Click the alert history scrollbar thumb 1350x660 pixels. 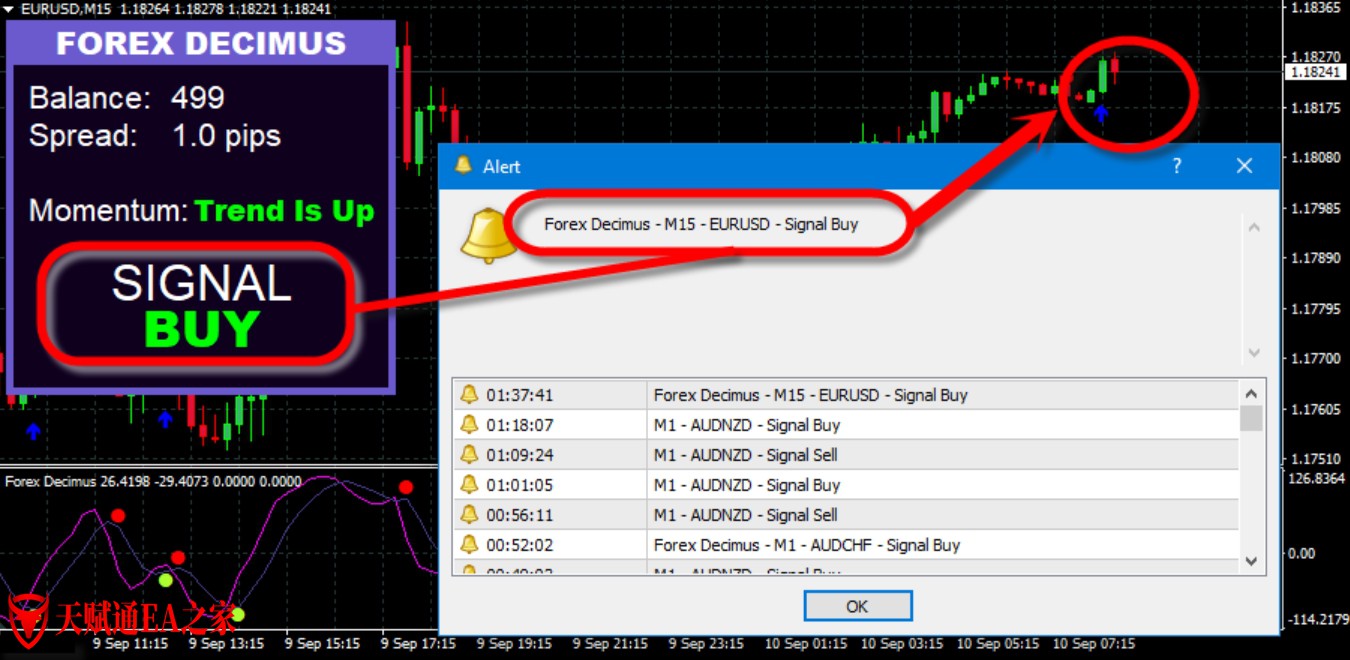pyautogui.click(x=1251, y=418)
